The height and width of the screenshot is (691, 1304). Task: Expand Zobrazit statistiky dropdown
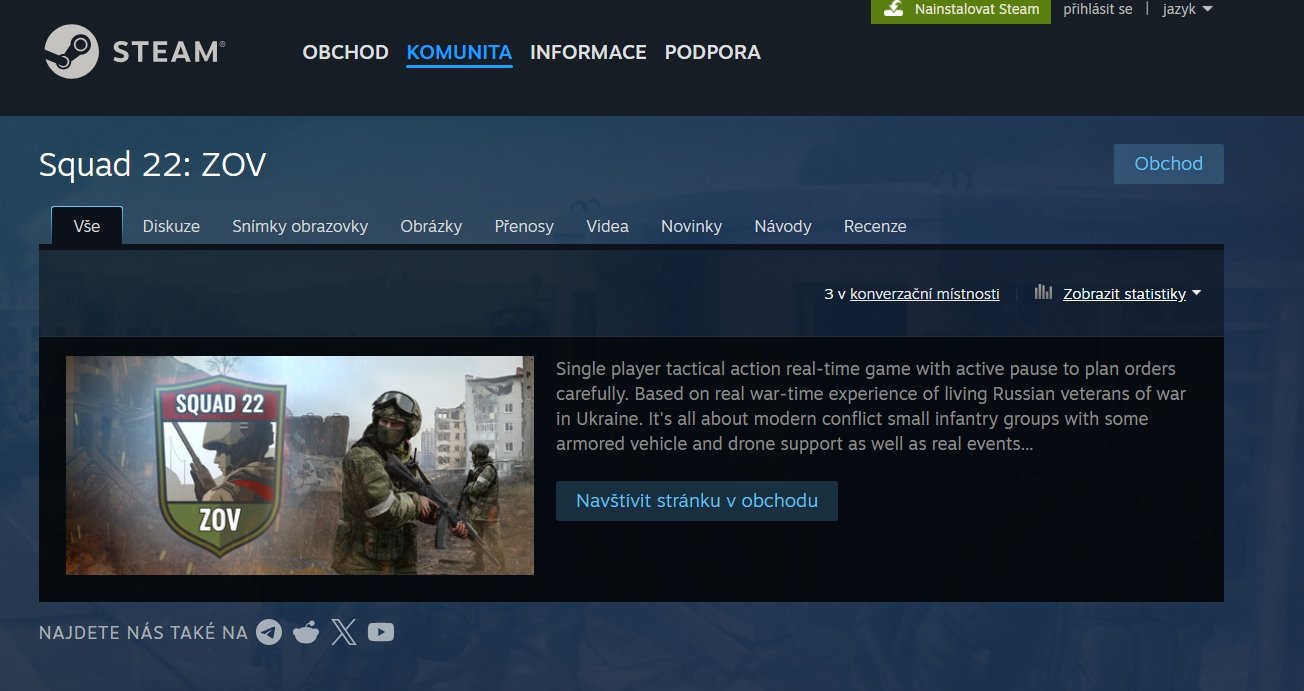[1131, 294]
